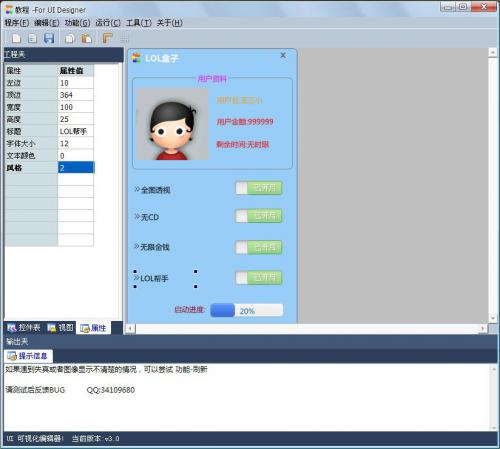This screenshot has height=449, width=500.
Task: Click the 用户金数:999999 label
Action: pos(245,122)
